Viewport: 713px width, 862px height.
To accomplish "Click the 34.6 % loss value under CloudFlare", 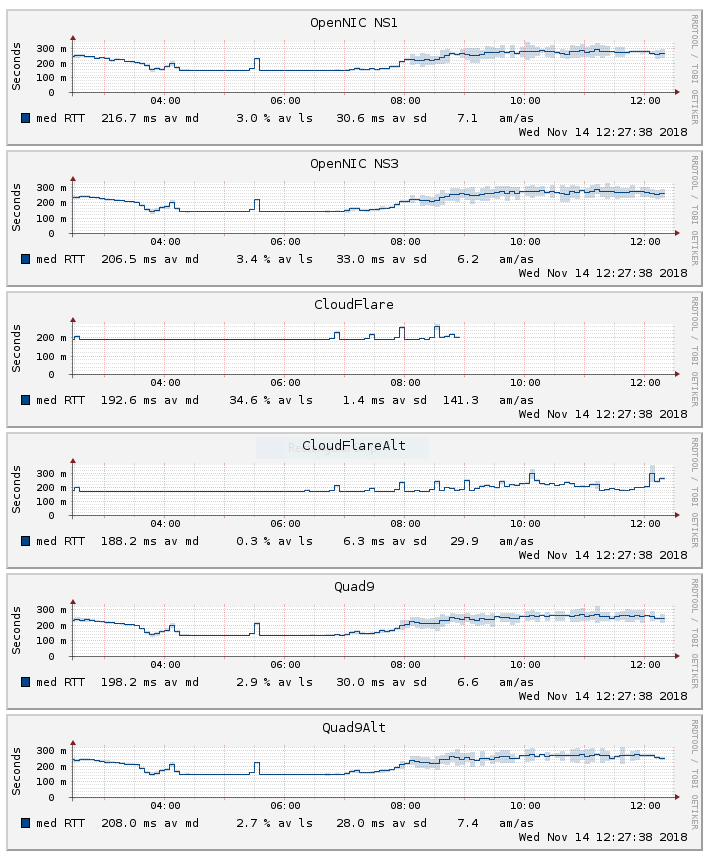I will 257,400.
